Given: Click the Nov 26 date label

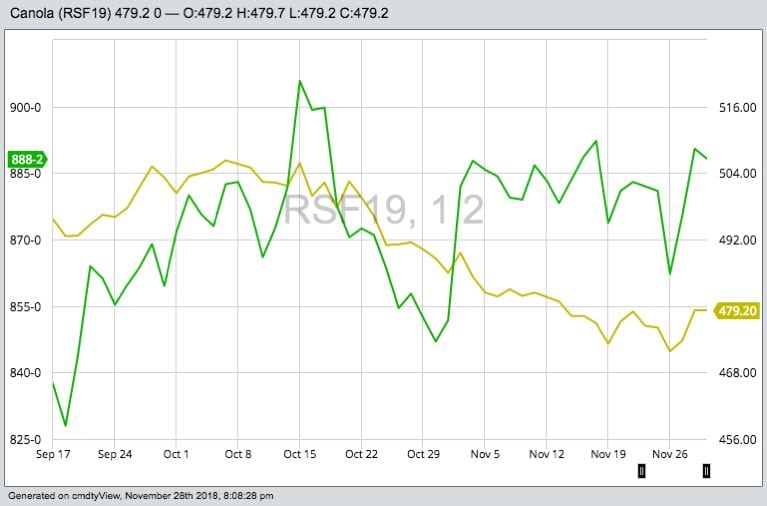Looking at the screenshot, I should [670, 454].
